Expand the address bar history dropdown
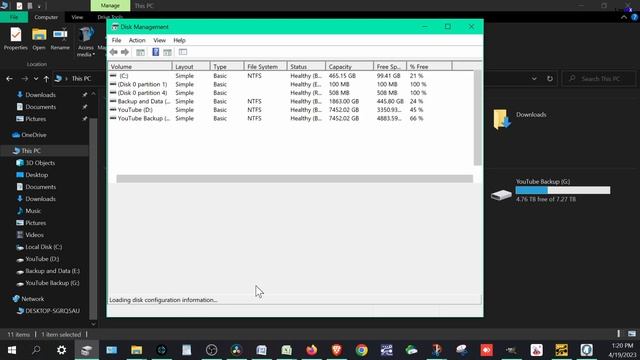The height and width of the screenshot is (360, 640). click(534, 78)
